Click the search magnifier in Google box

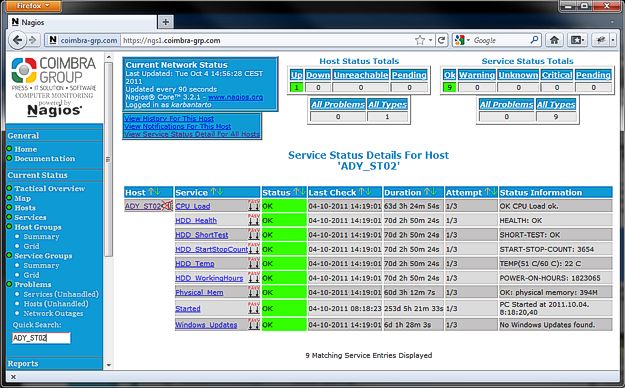pos(535,40)
